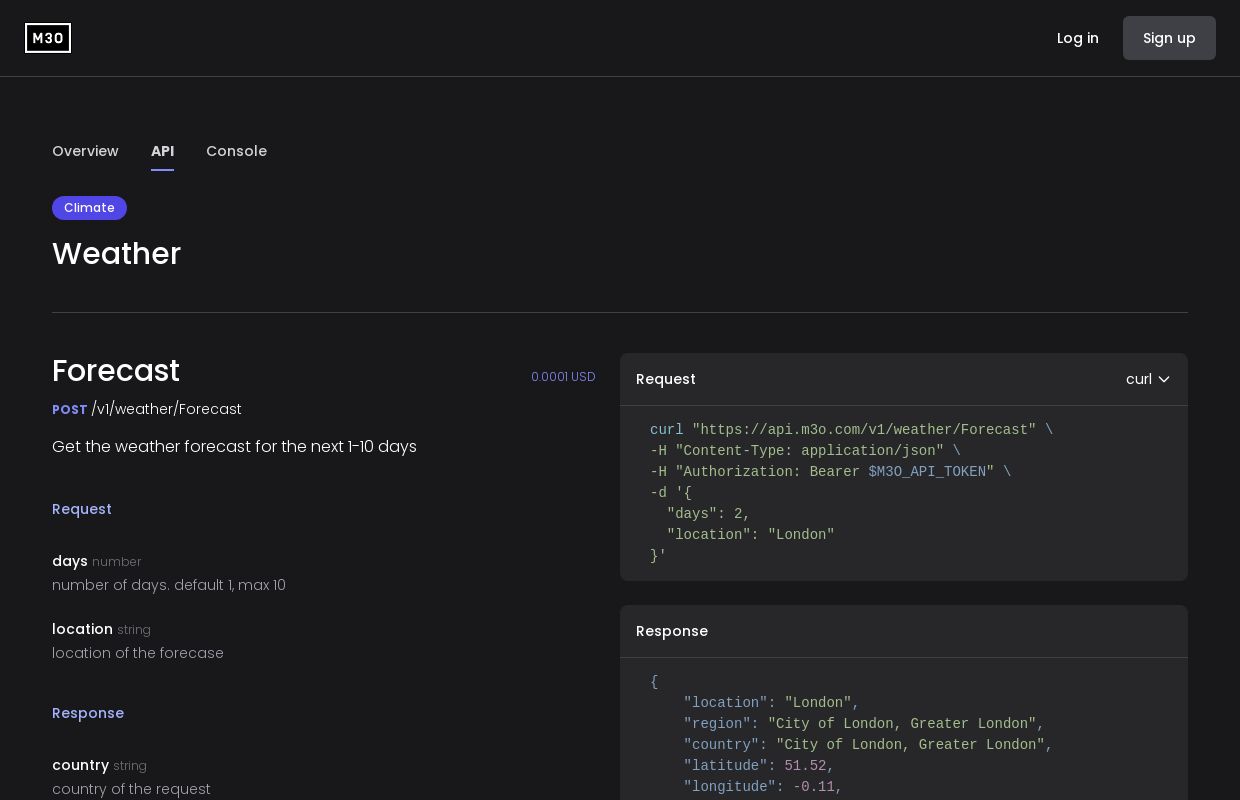Click the /v1/weather/Forecast path text

(167, 409)
